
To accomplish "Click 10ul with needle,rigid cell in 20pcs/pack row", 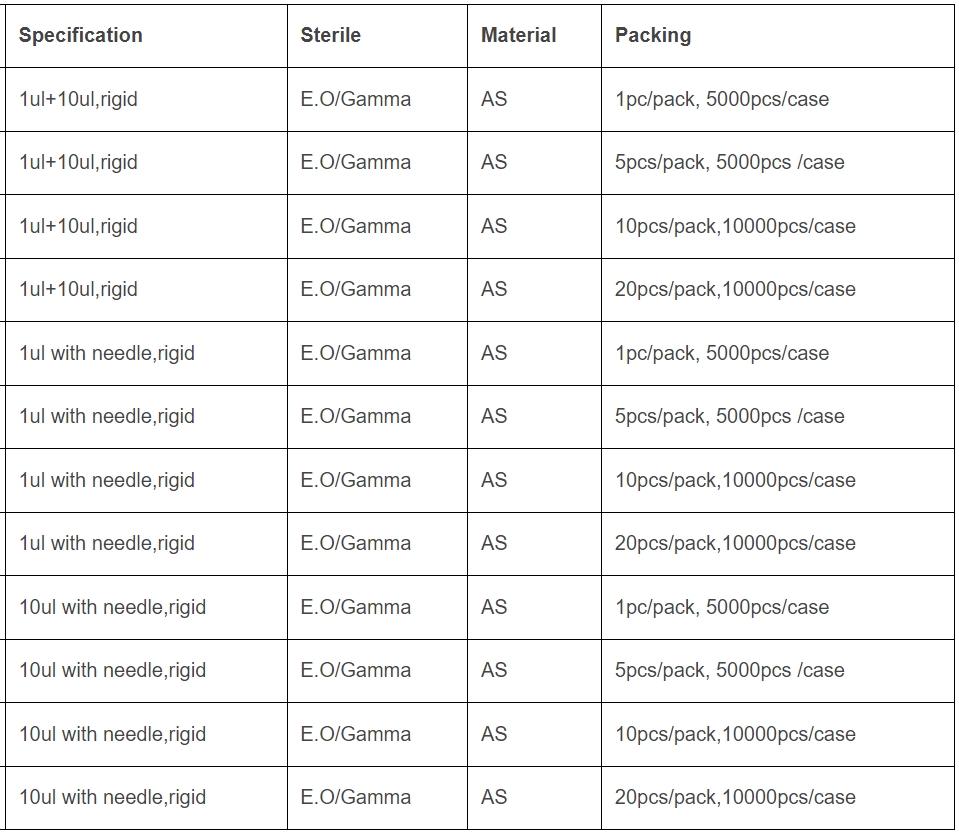I will click(x=112, y=797).
